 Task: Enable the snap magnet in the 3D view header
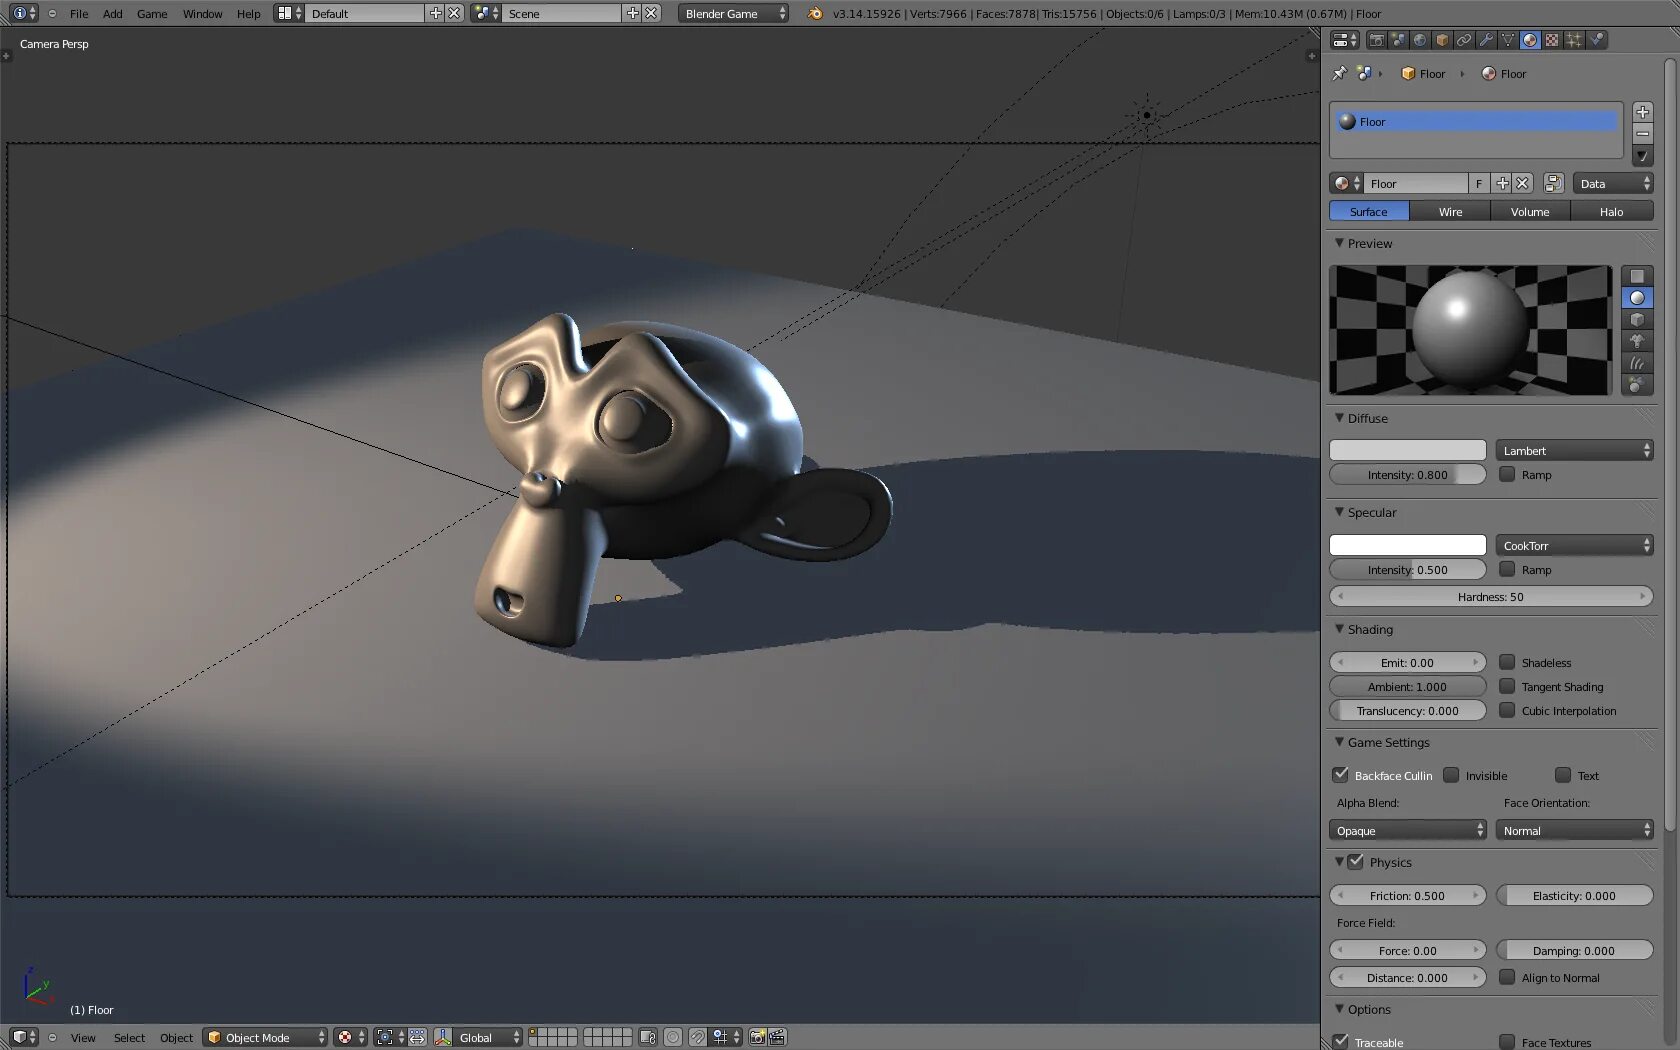pos(697,1037)
